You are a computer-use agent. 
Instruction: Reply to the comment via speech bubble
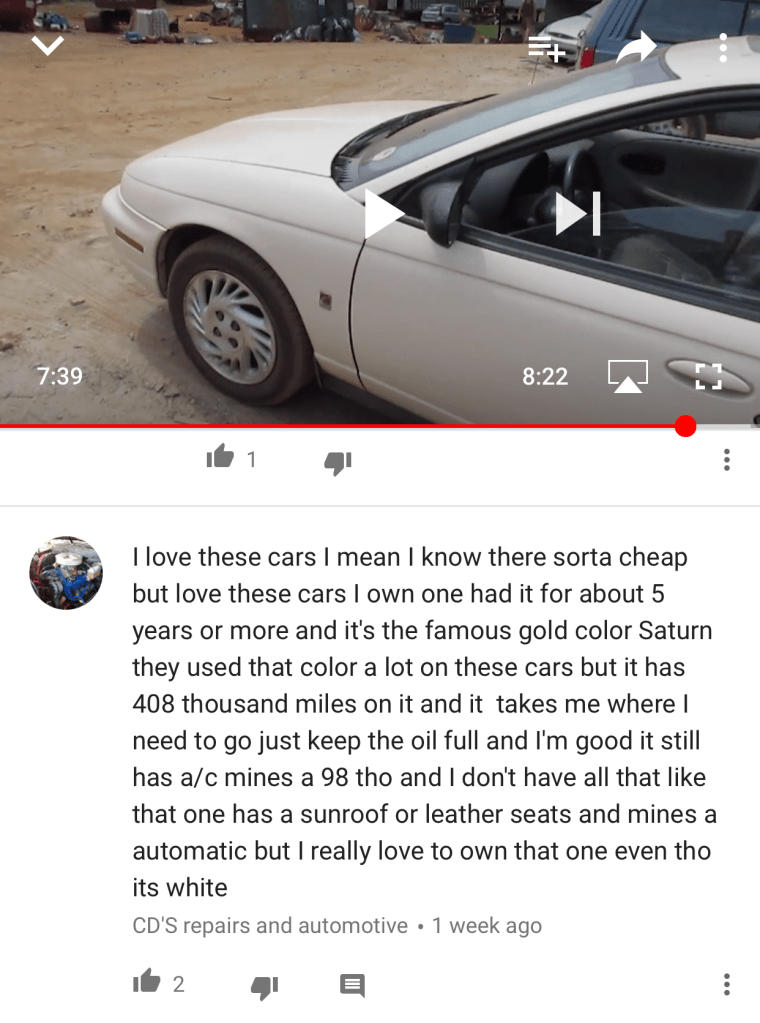pyautogui.click(x=352, y=985)
